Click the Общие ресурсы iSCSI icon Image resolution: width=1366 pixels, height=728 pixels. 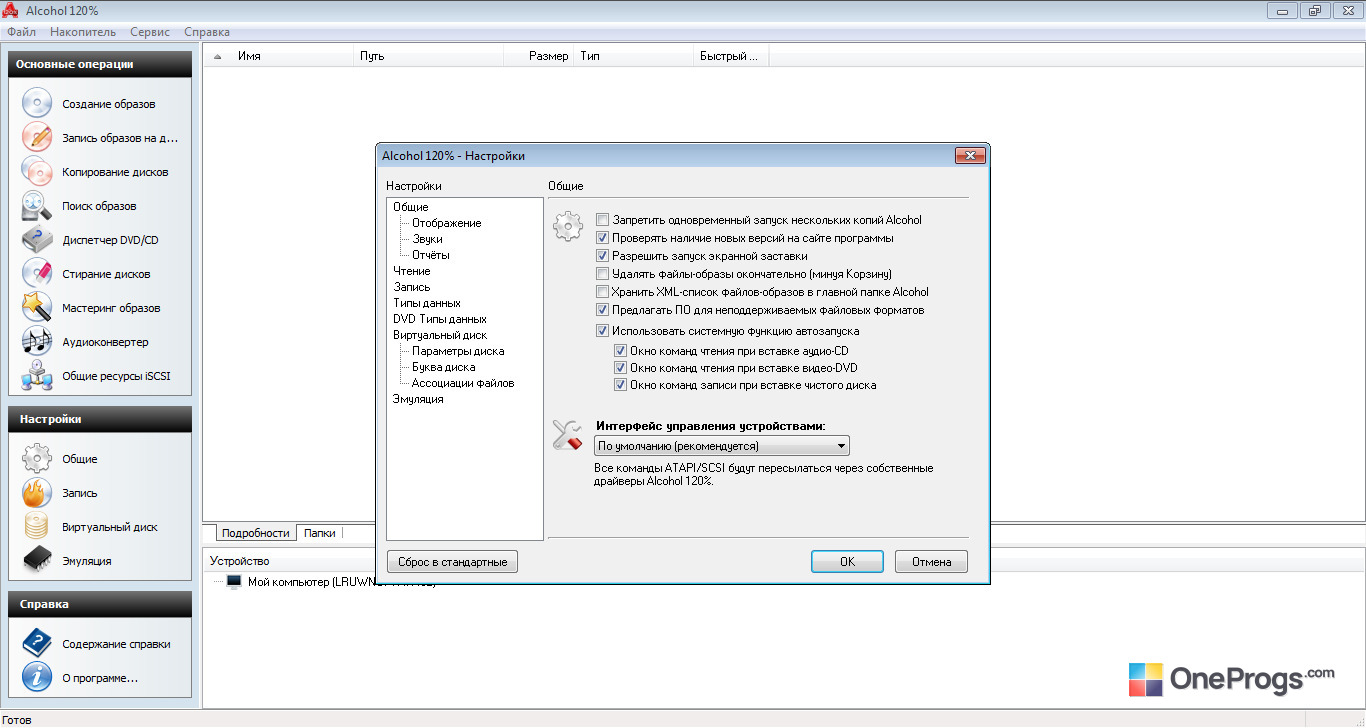point(37,376)
